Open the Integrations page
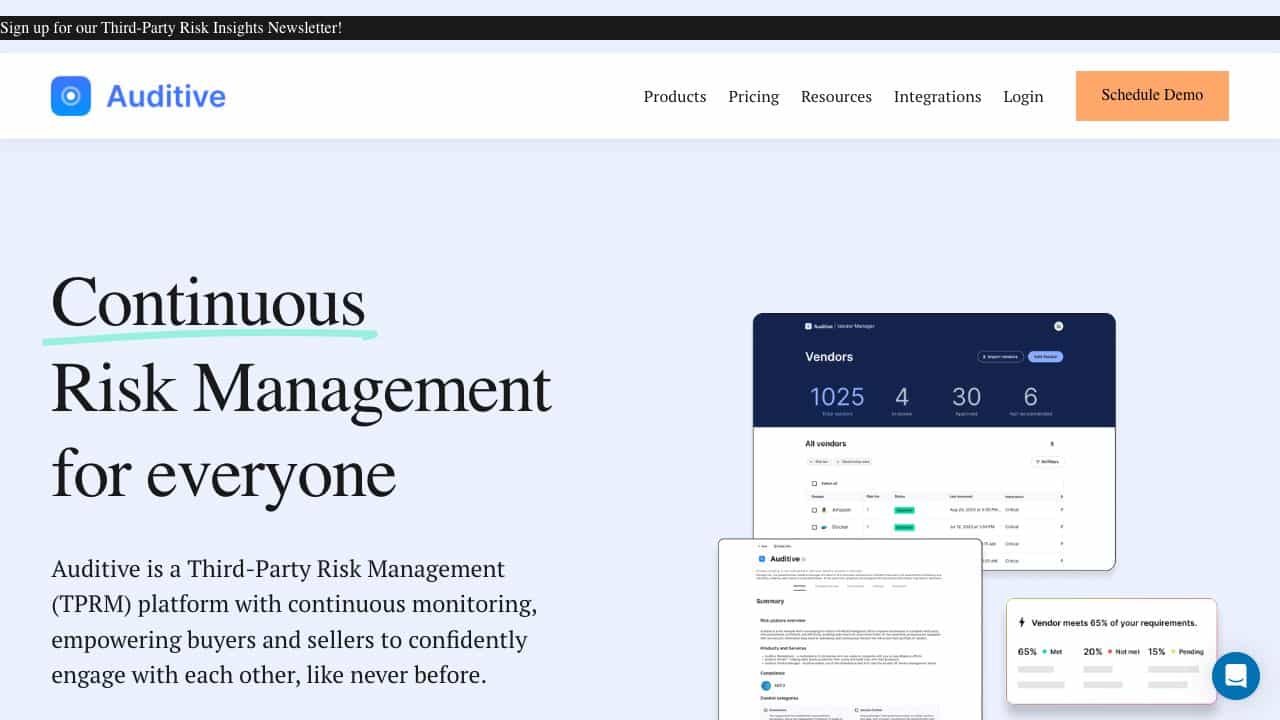1280x720 pixels. point(937,96)
